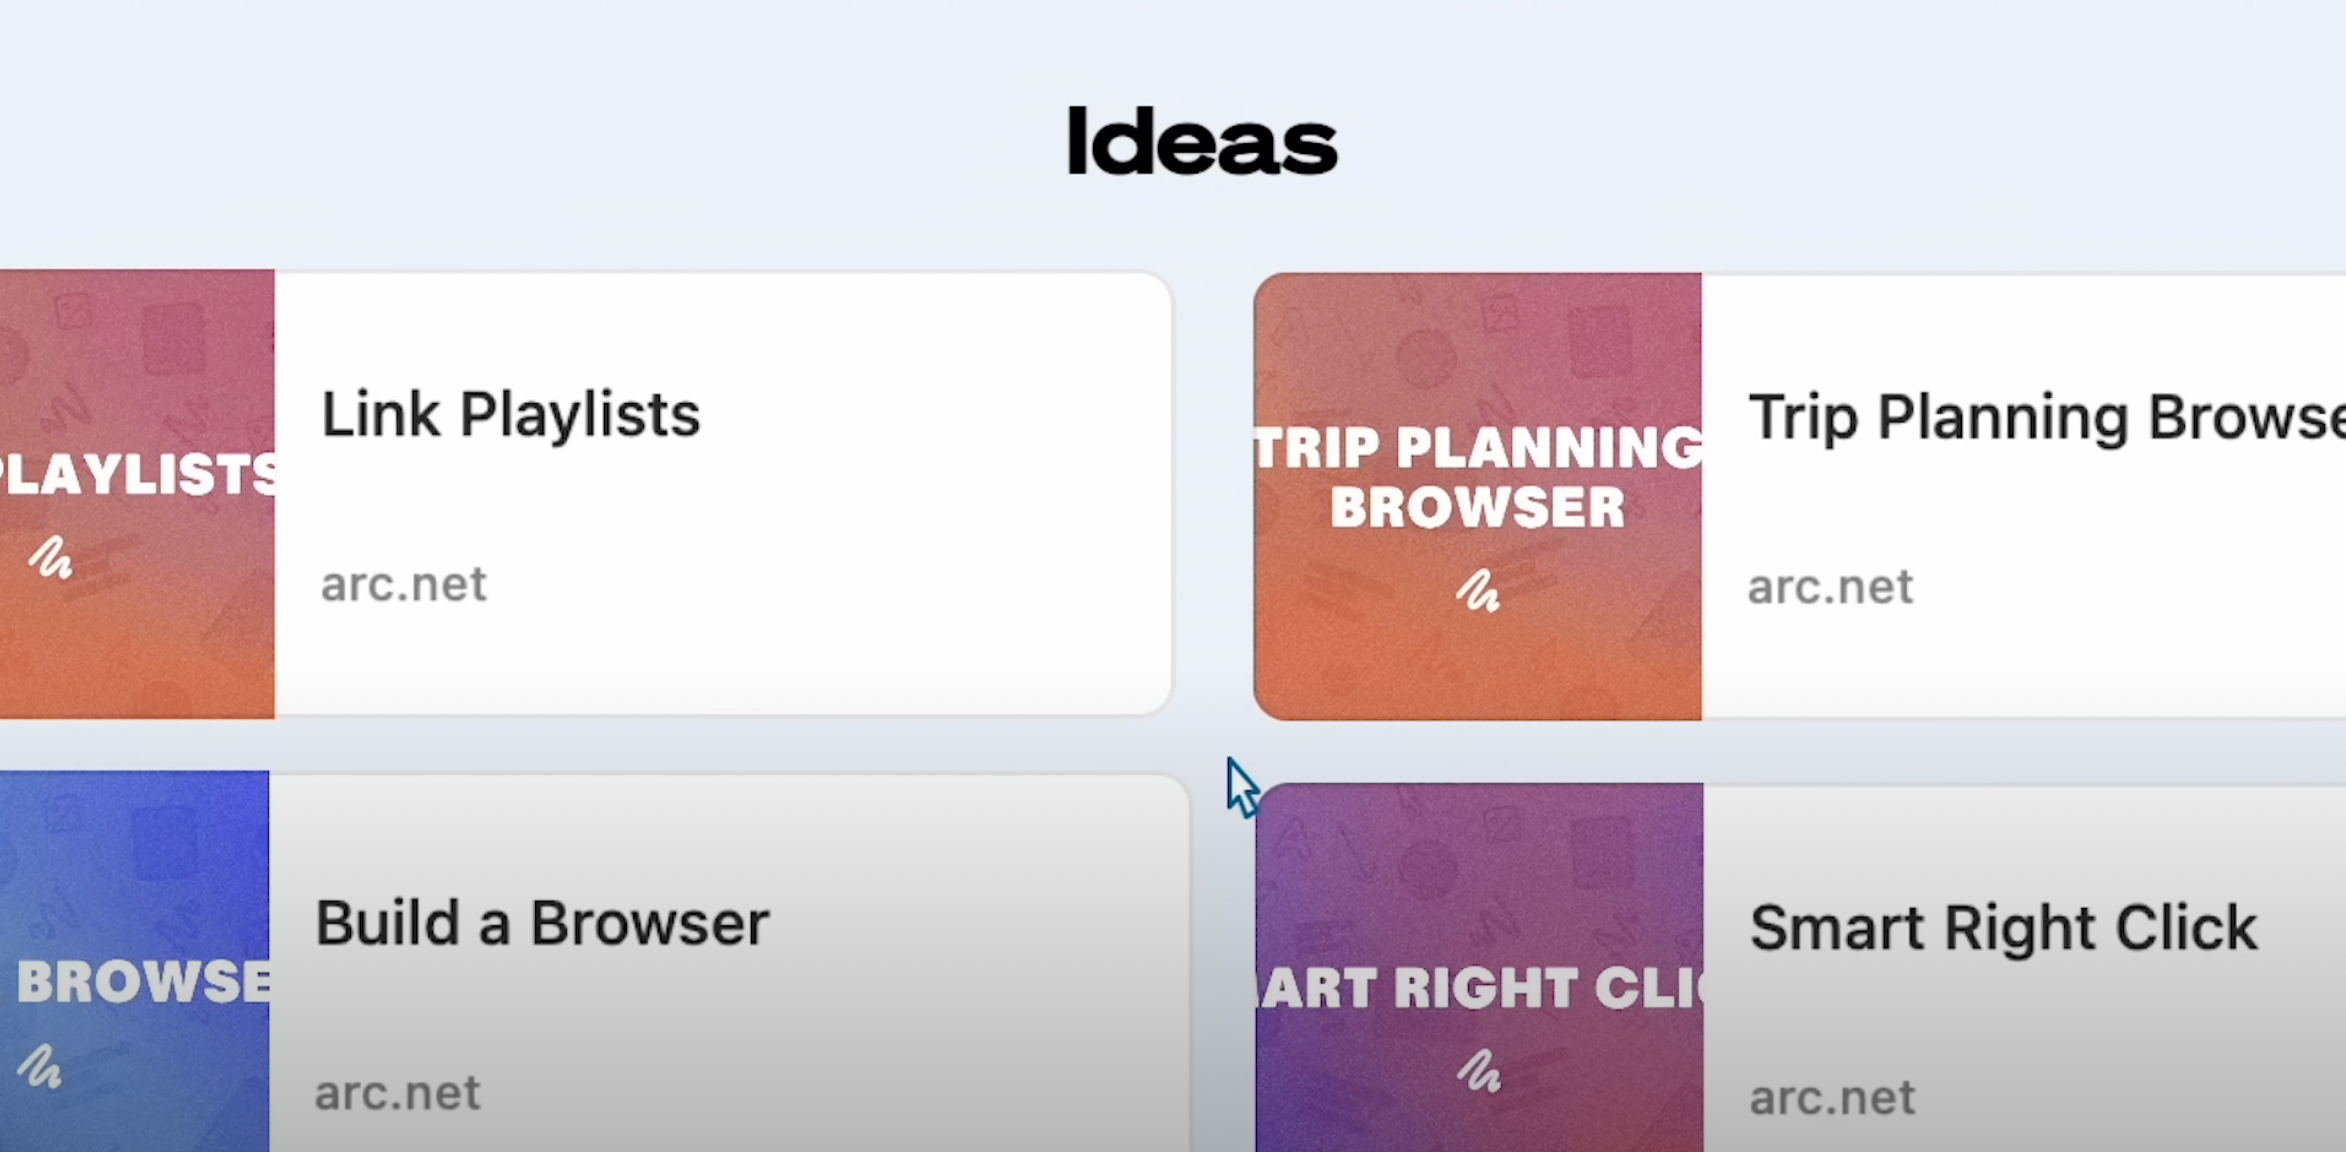Open arc.net link under Smart Right Click
The image size is (2346, 1152).
(1832, 1098)
